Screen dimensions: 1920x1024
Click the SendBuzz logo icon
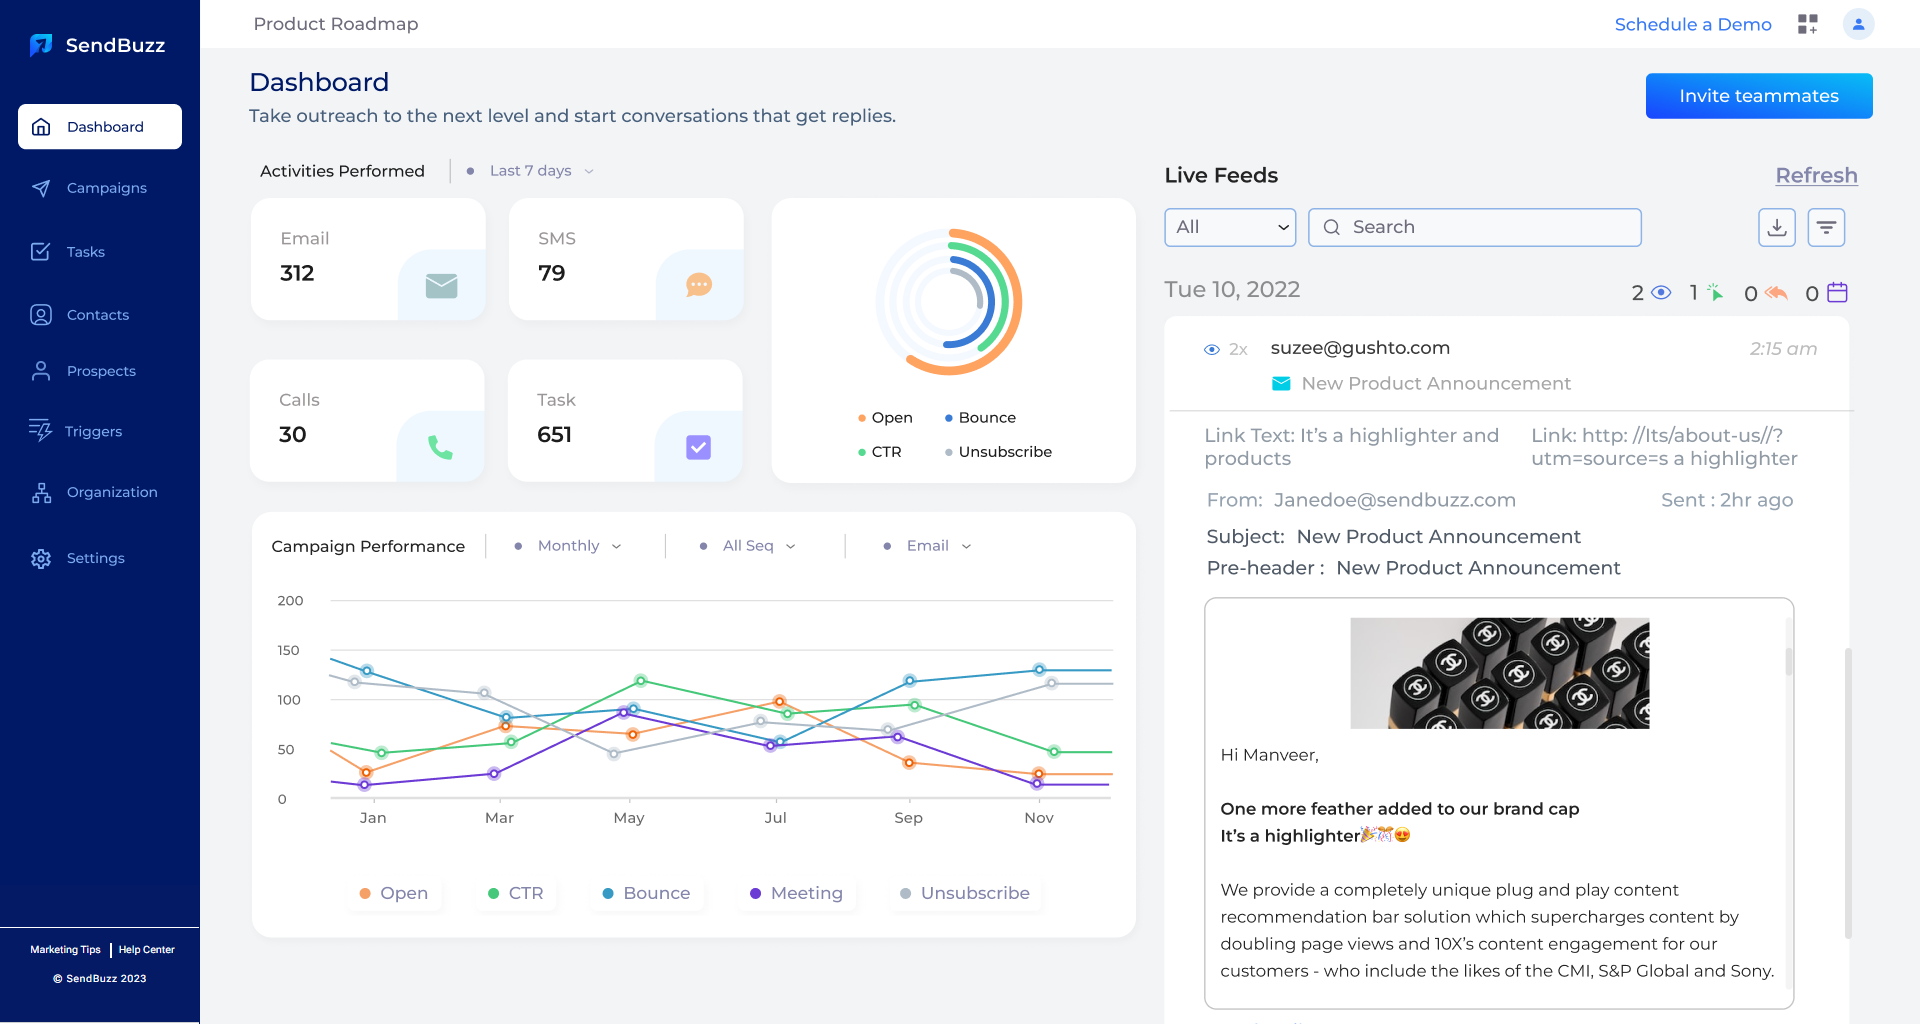click(41, 45)
